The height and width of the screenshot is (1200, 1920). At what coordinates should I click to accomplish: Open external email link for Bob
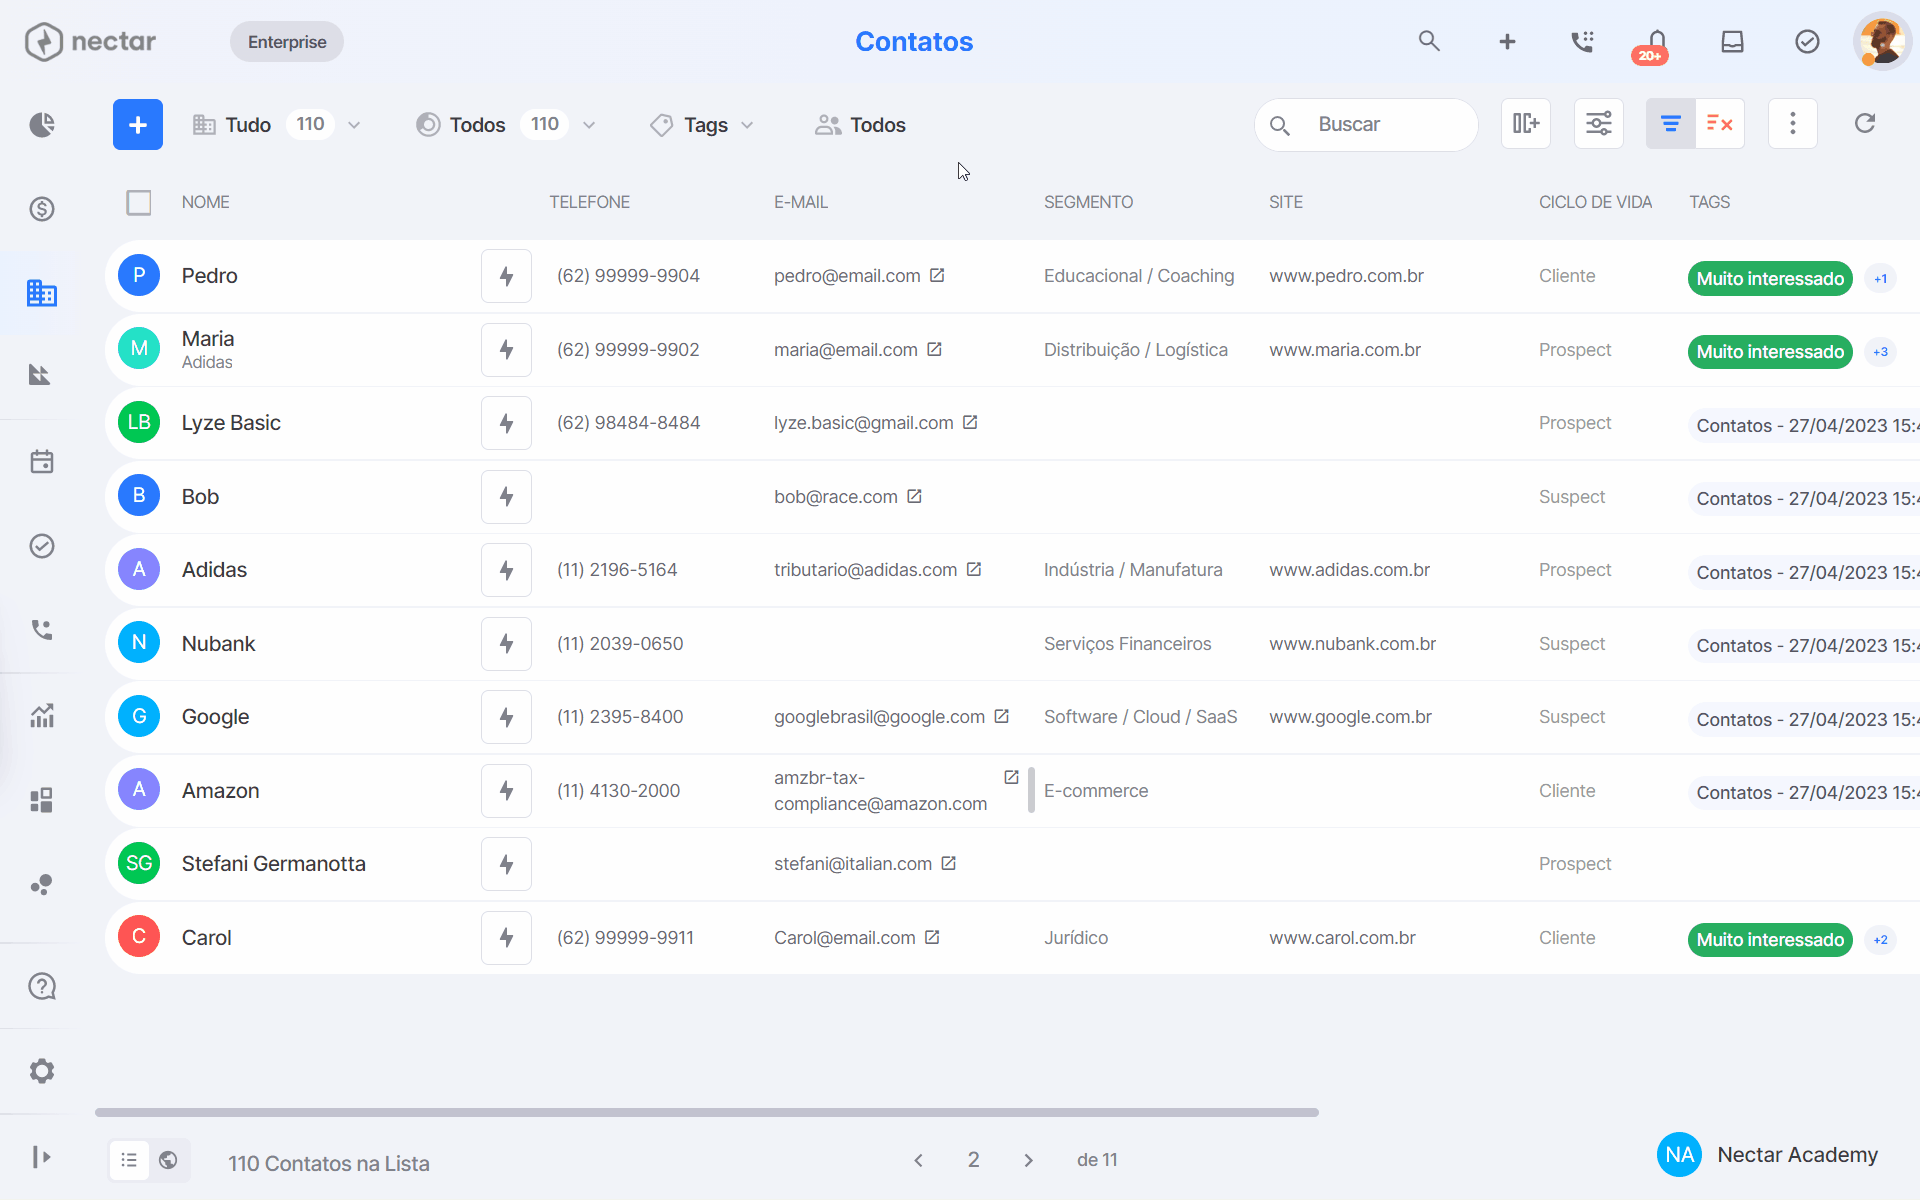point(914,496)
